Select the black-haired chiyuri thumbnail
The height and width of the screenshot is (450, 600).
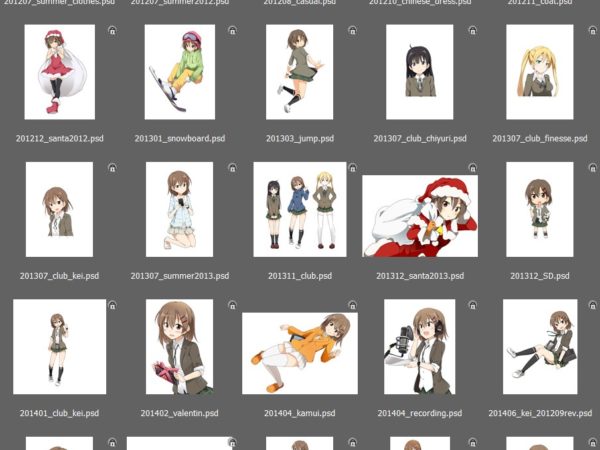tap(420, 72)
